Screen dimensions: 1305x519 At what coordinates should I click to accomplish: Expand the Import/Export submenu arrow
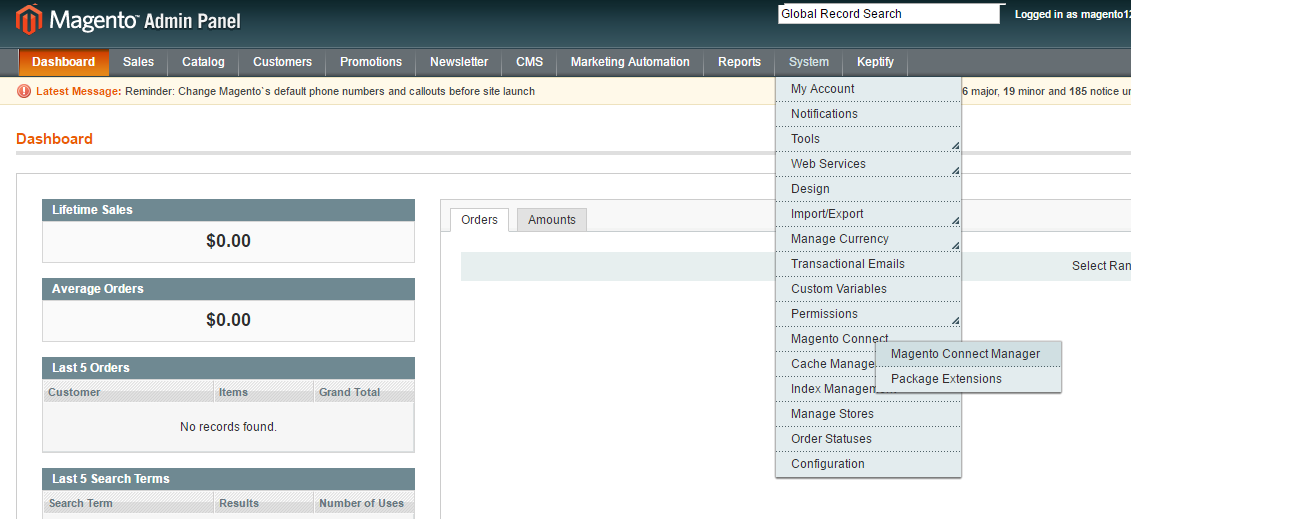click(955, 221)
